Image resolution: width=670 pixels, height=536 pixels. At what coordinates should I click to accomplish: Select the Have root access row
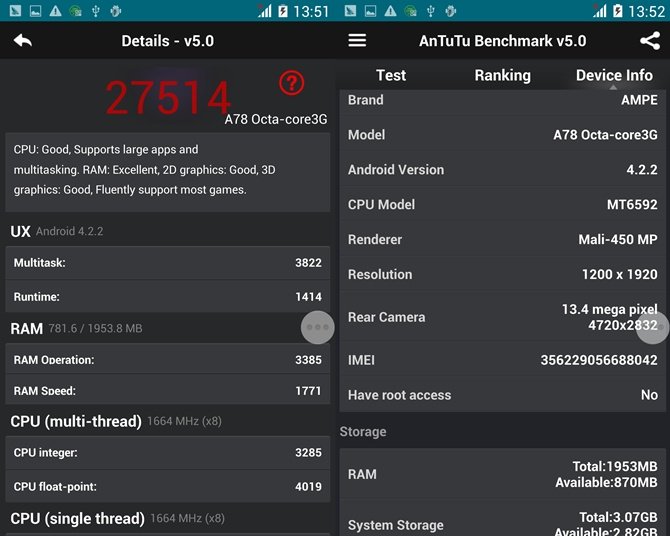point(502,395)
